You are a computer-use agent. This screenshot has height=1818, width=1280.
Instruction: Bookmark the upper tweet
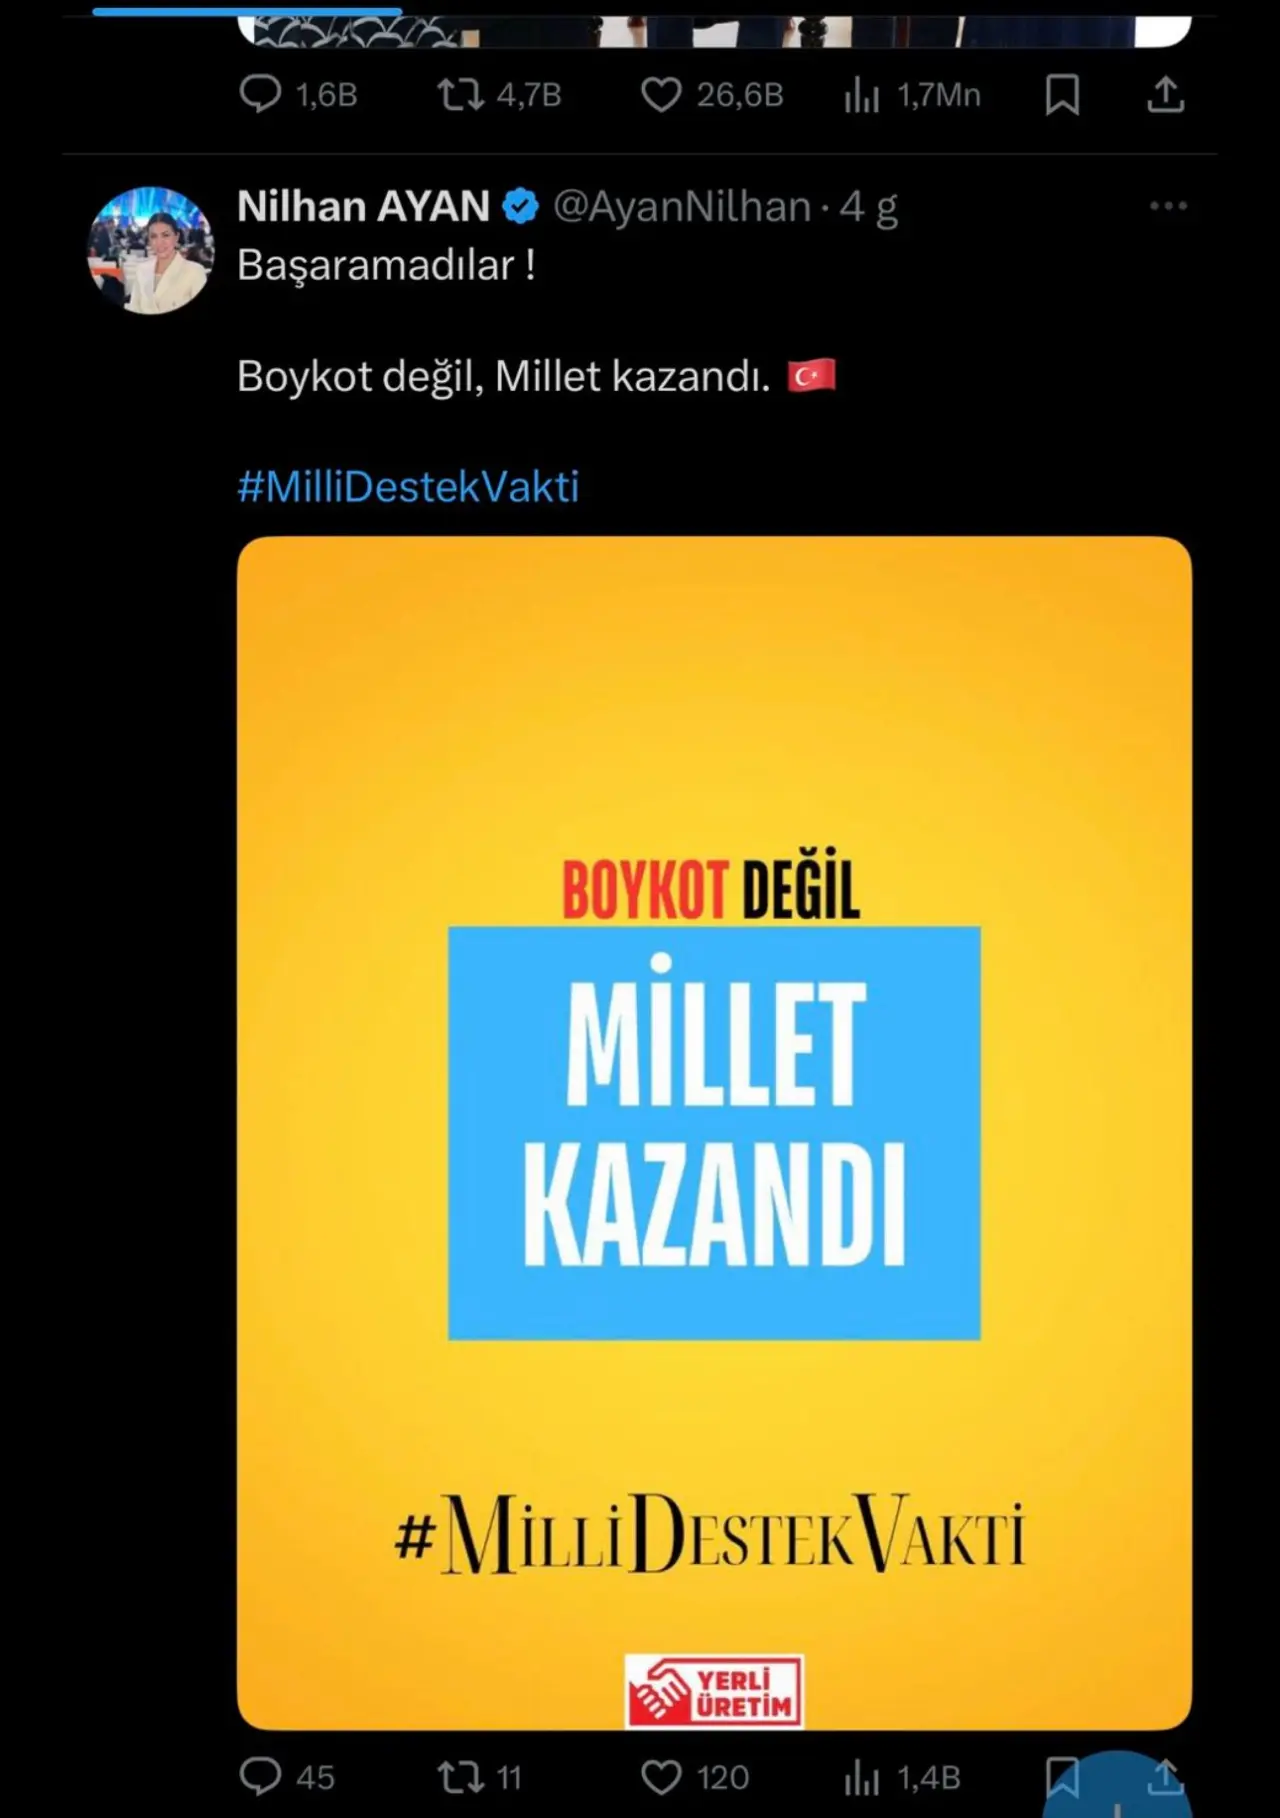1061,95
